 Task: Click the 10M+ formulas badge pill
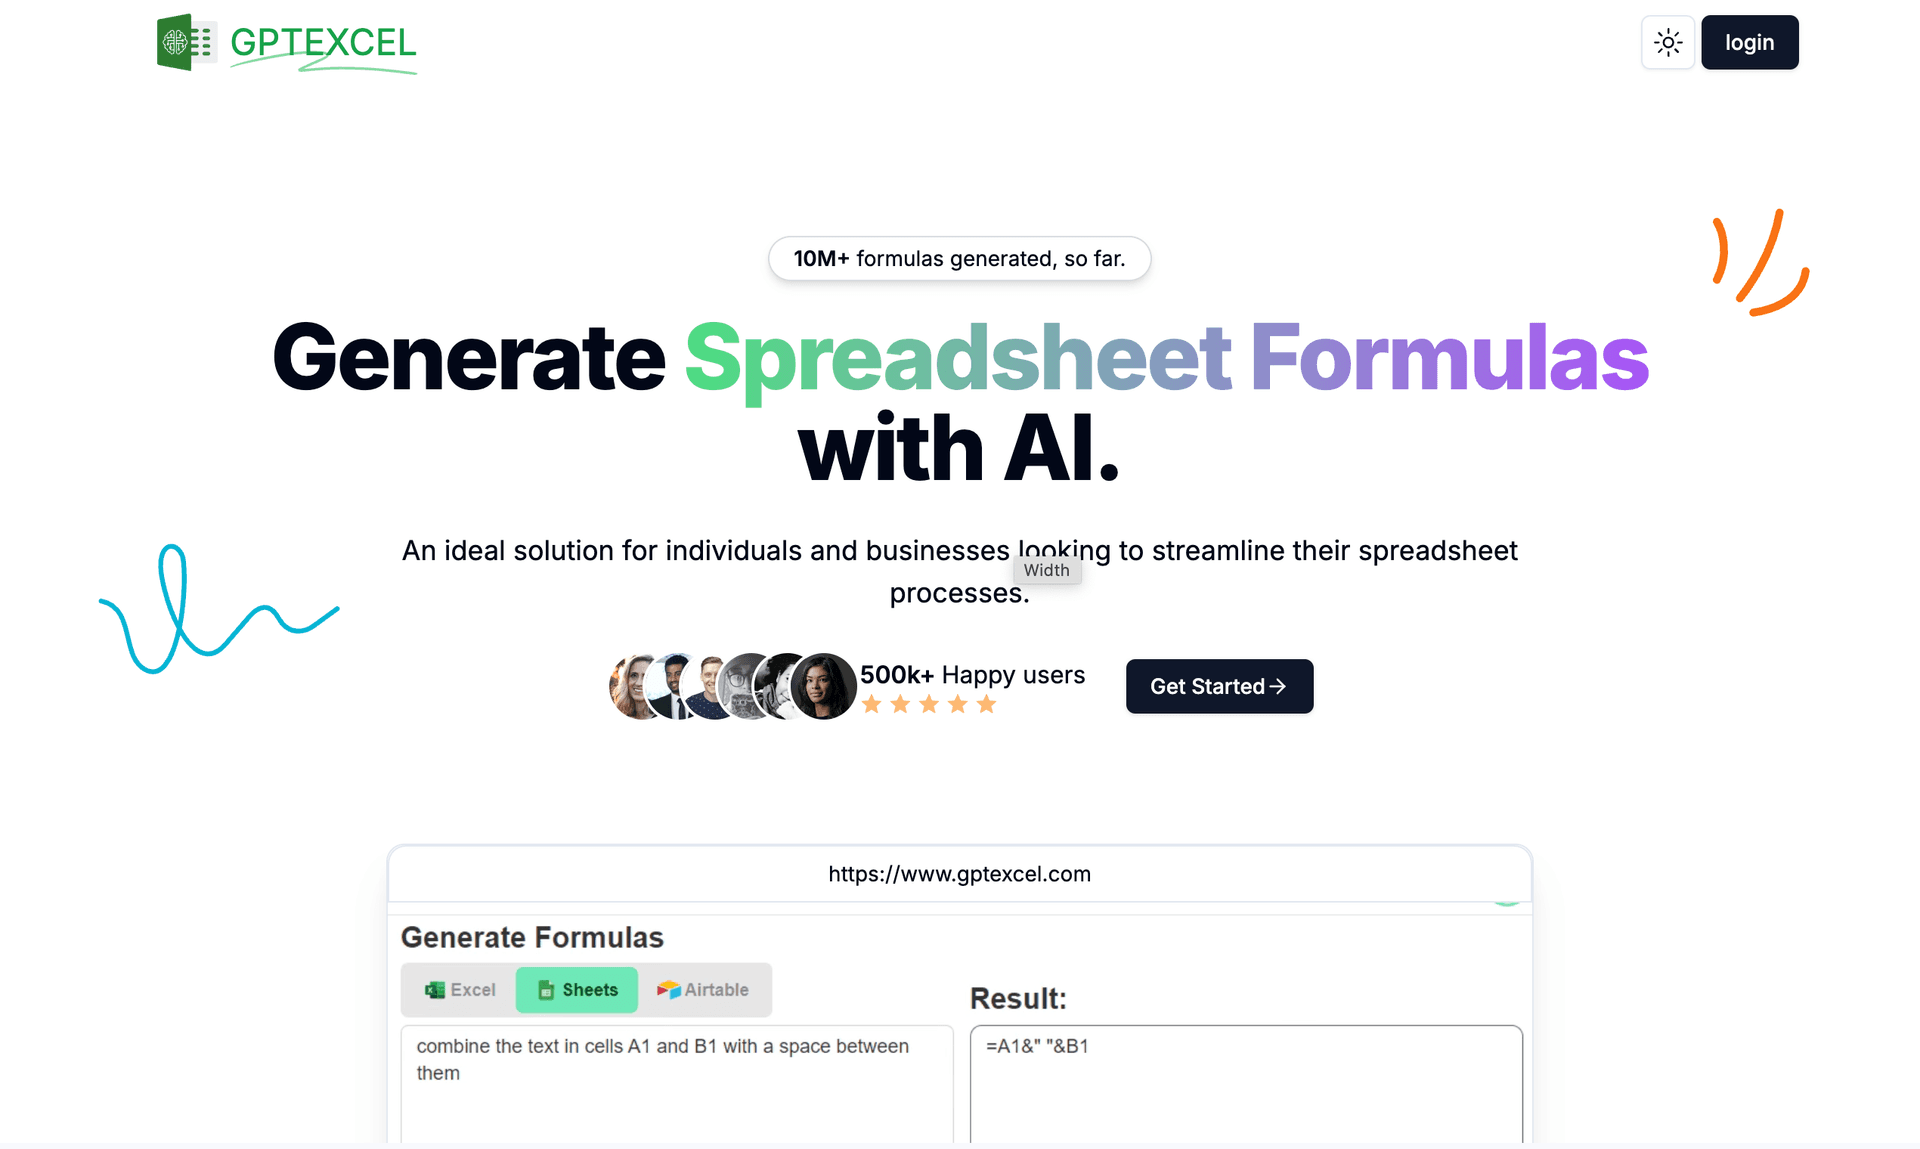pyautogui.click(x=960, y=257)
